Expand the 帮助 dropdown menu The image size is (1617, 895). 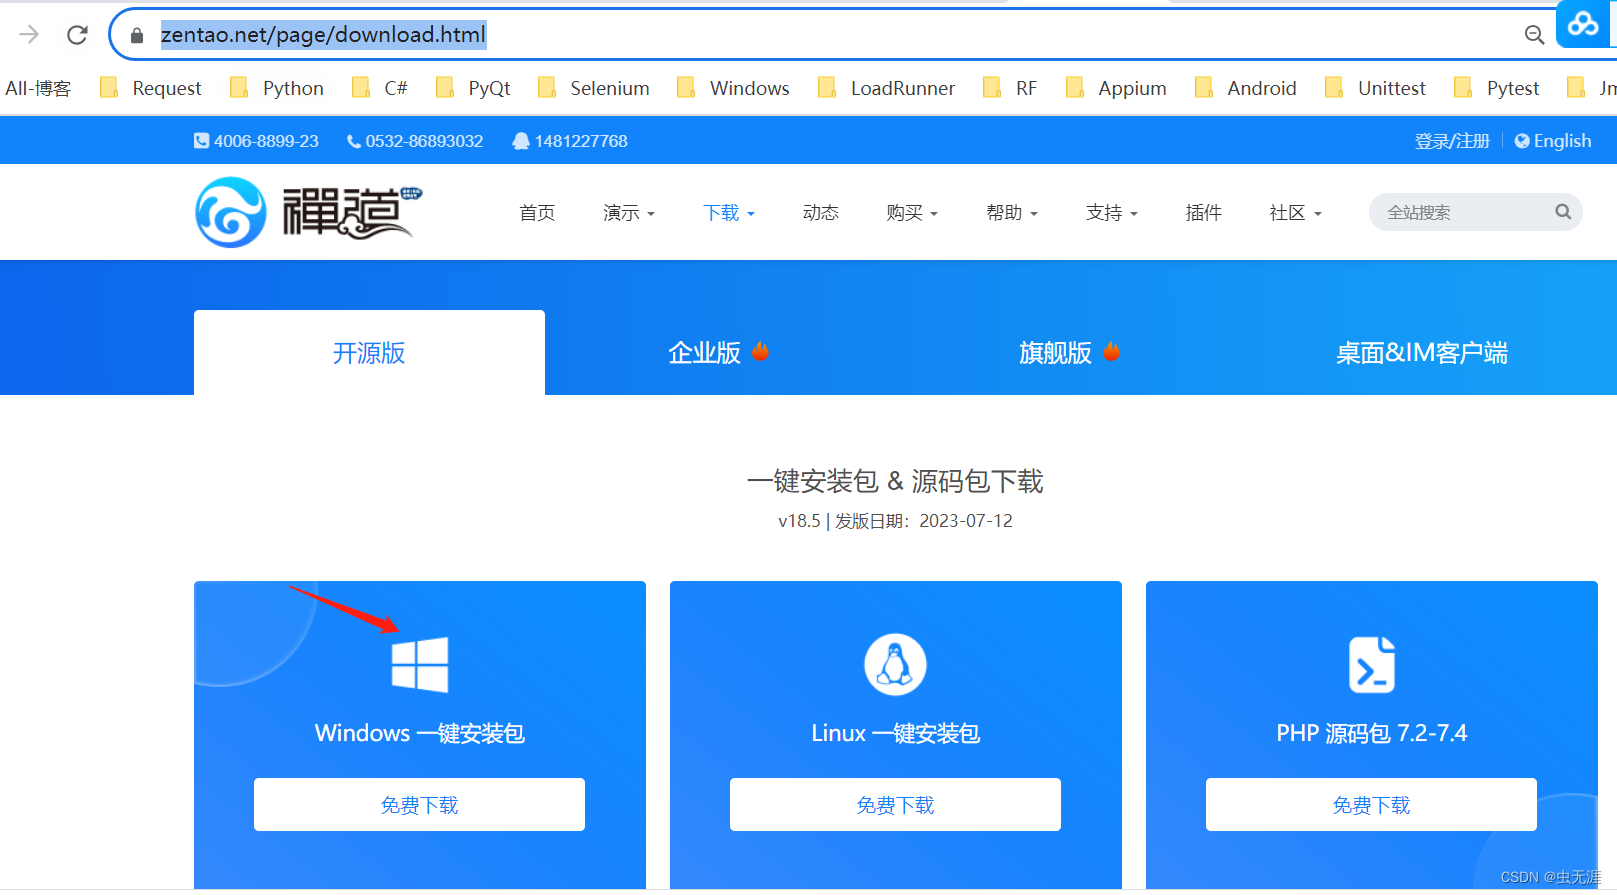click(1012, 212)
